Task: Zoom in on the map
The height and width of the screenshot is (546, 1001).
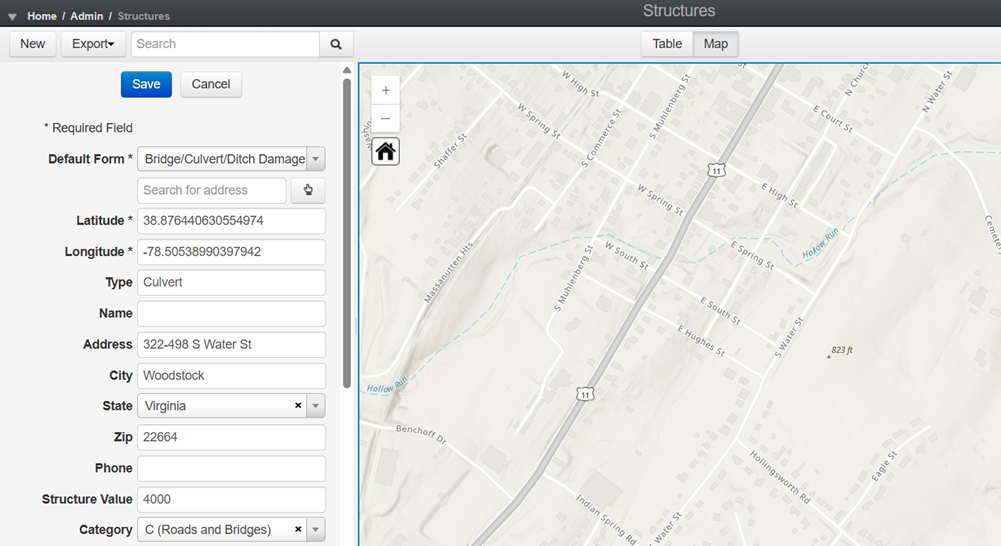Action: (x=386, y=91)
